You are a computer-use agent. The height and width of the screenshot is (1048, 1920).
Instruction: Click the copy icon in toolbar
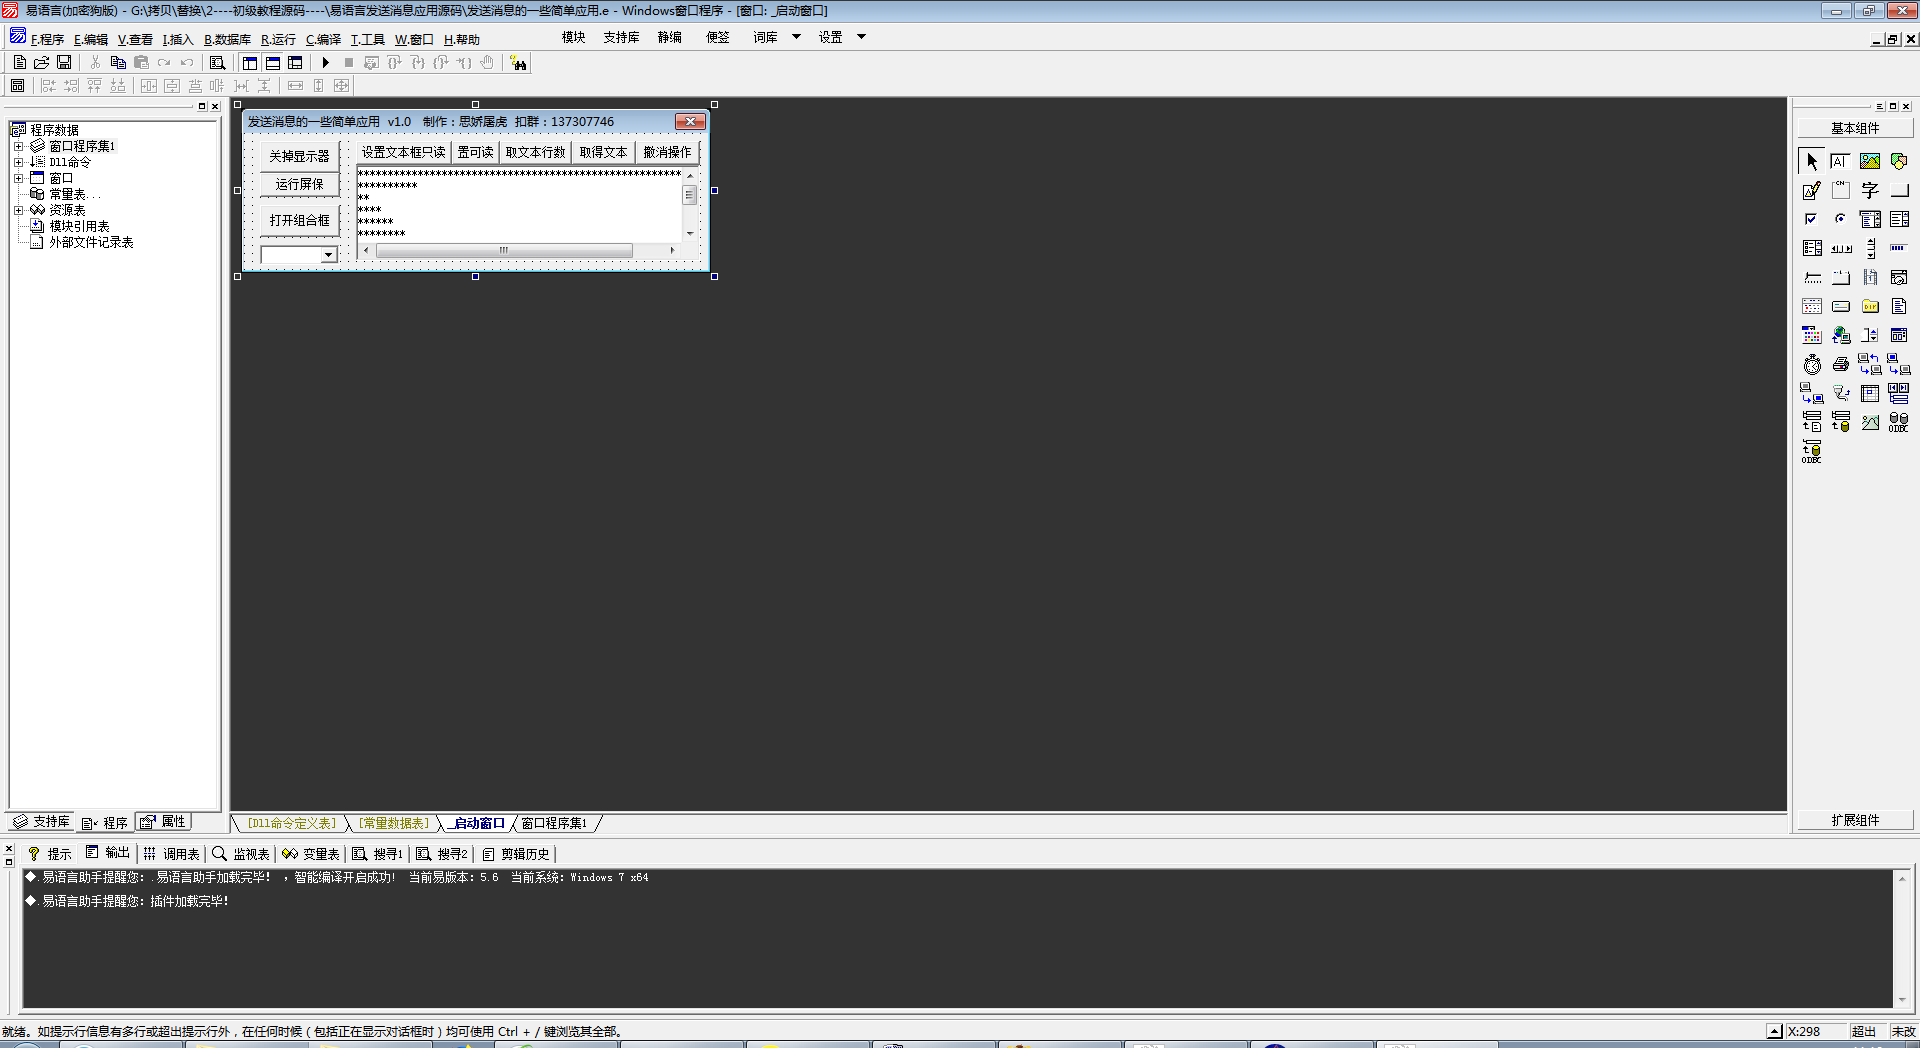click(118, 63)
